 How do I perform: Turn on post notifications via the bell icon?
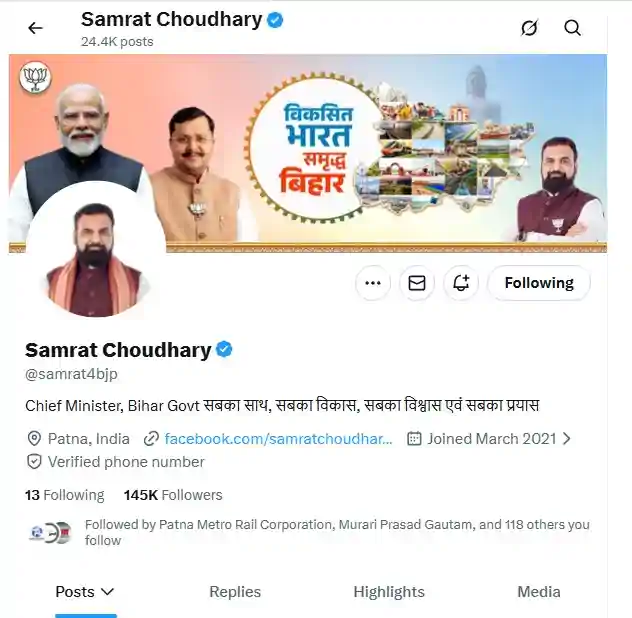point(461,283)
